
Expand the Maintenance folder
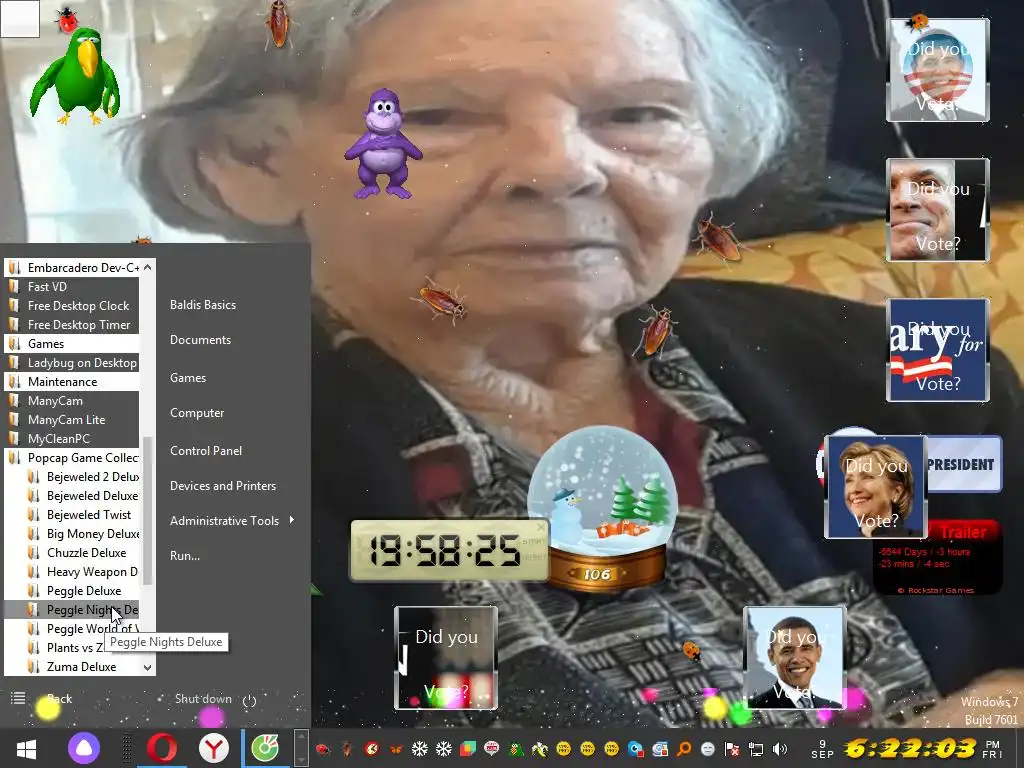pyautogui.click(x=72, y=382)
